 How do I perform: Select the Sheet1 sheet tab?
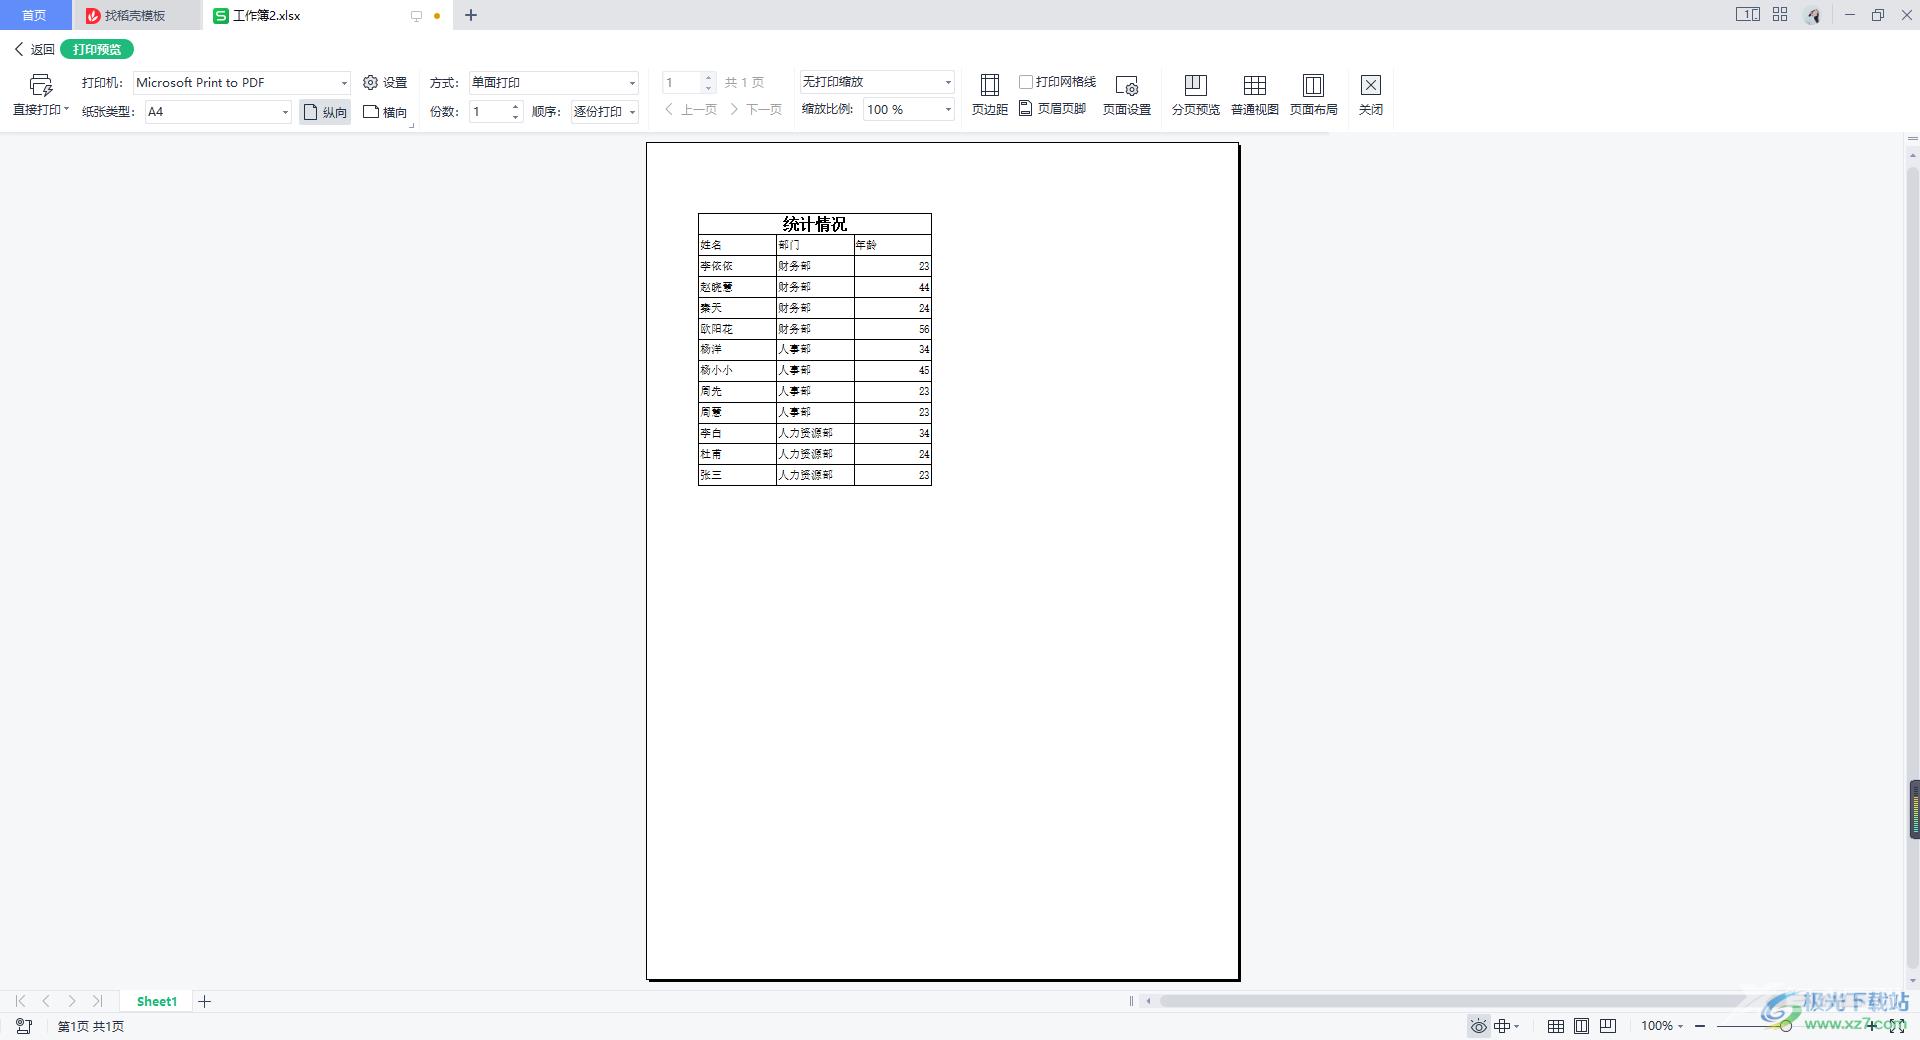(156, 1001)
